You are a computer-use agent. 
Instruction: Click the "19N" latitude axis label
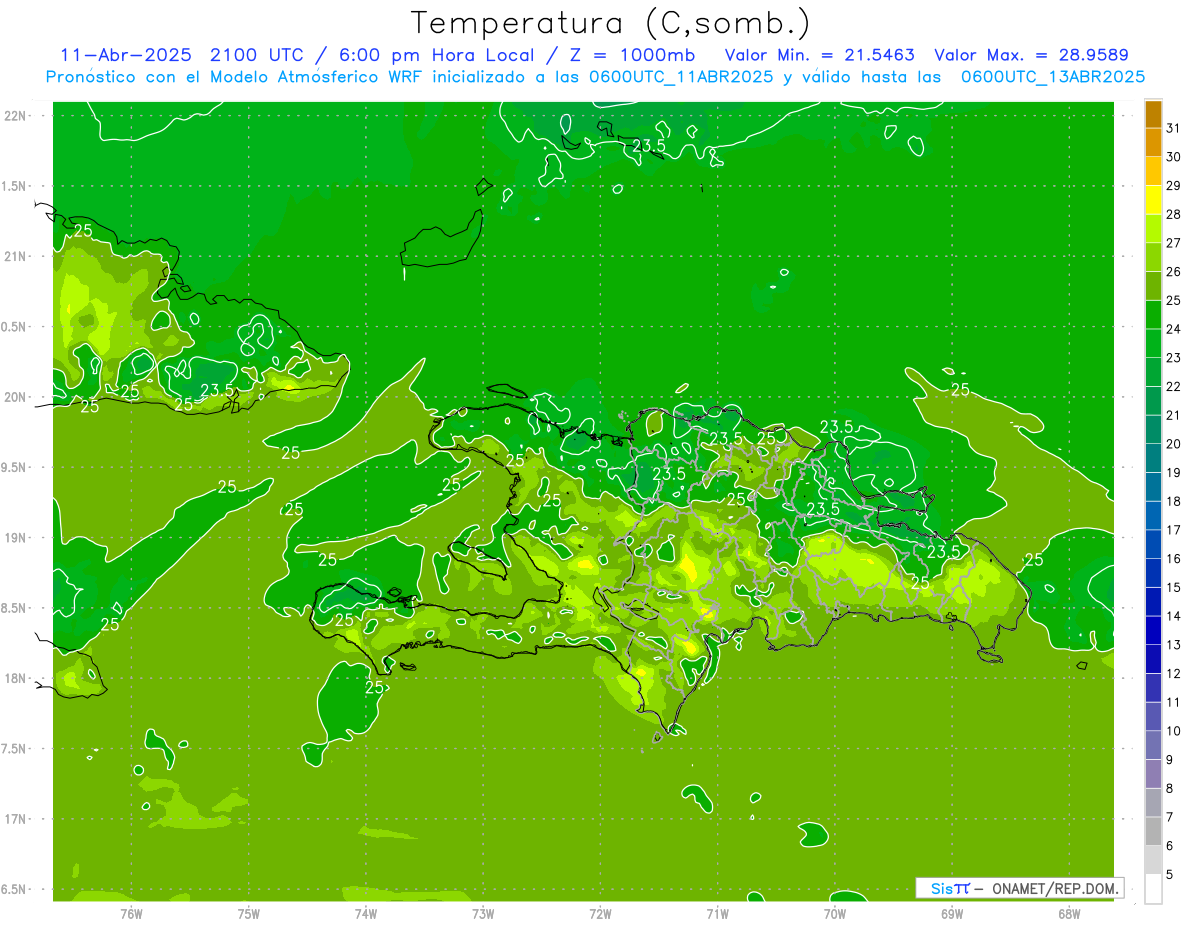pyautogui.click(x=16, y=538)
